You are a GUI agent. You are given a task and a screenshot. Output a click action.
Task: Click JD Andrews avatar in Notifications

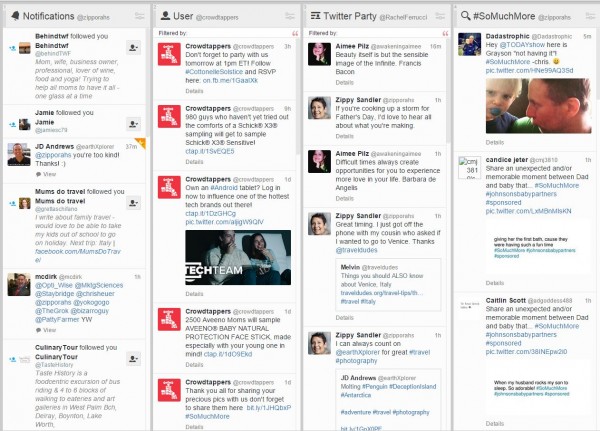19,155
